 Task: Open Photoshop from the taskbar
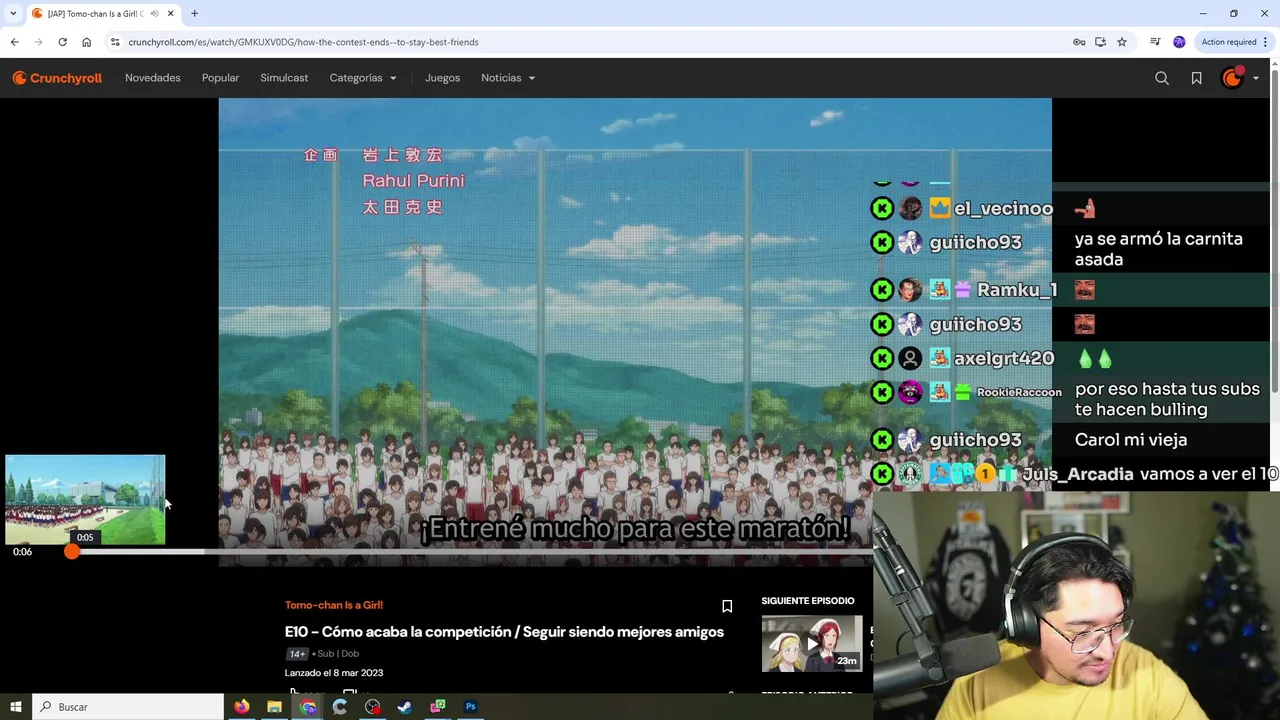(470, 707)
